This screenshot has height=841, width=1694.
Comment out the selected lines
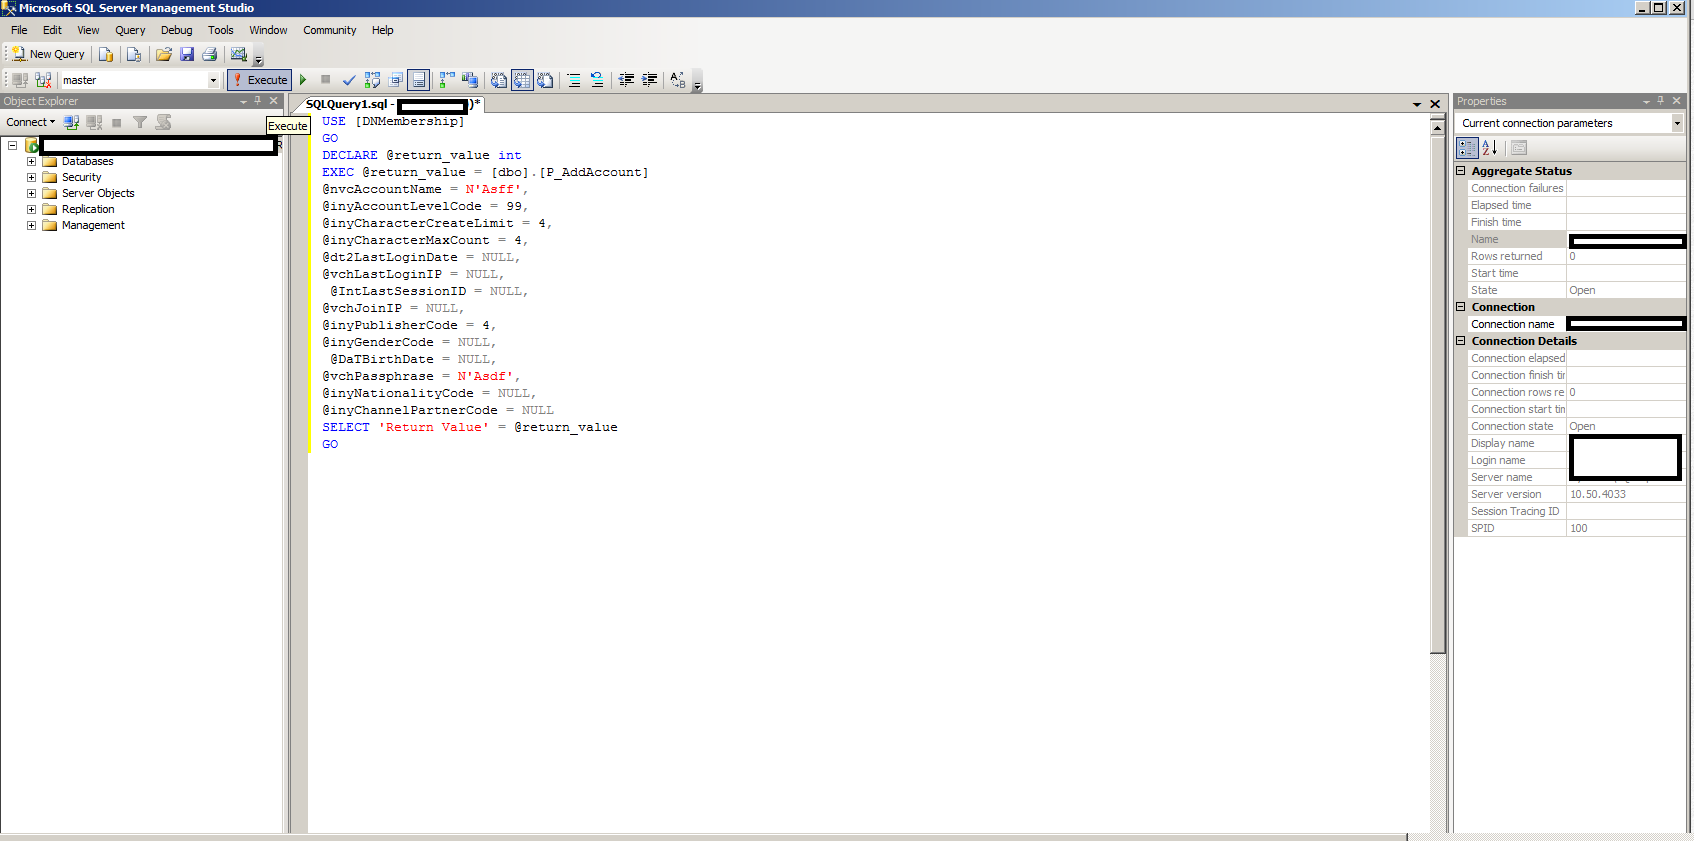tap(574, 80)
